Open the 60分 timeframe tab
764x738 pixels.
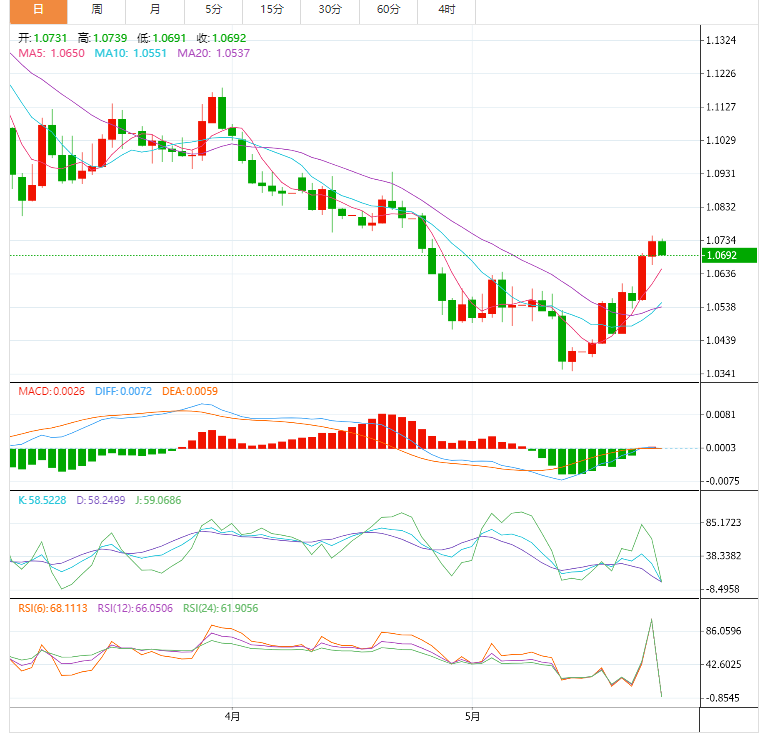pos(389,10)
